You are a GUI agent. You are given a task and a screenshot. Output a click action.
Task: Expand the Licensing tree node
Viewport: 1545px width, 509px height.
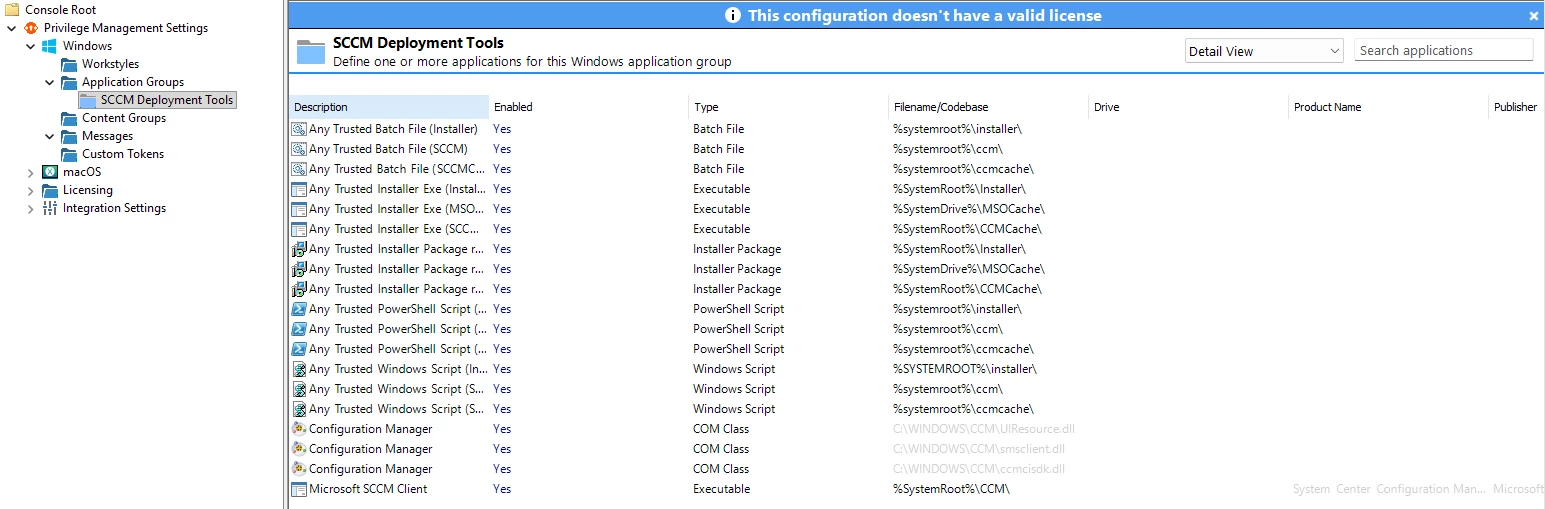pyautogui.click(x=30, y=190)
